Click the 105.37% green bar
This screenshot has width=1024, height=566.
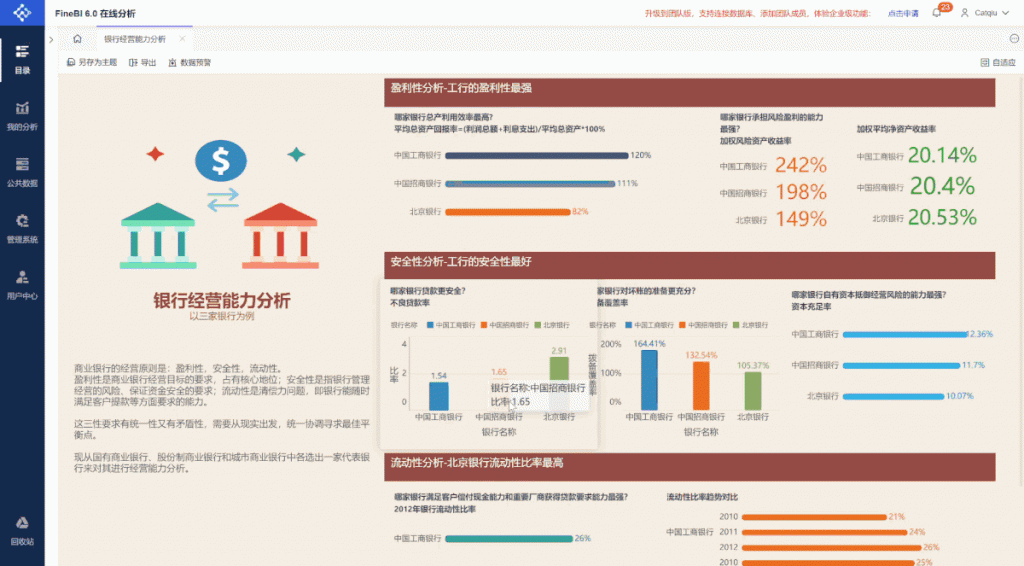coord(753,390)
